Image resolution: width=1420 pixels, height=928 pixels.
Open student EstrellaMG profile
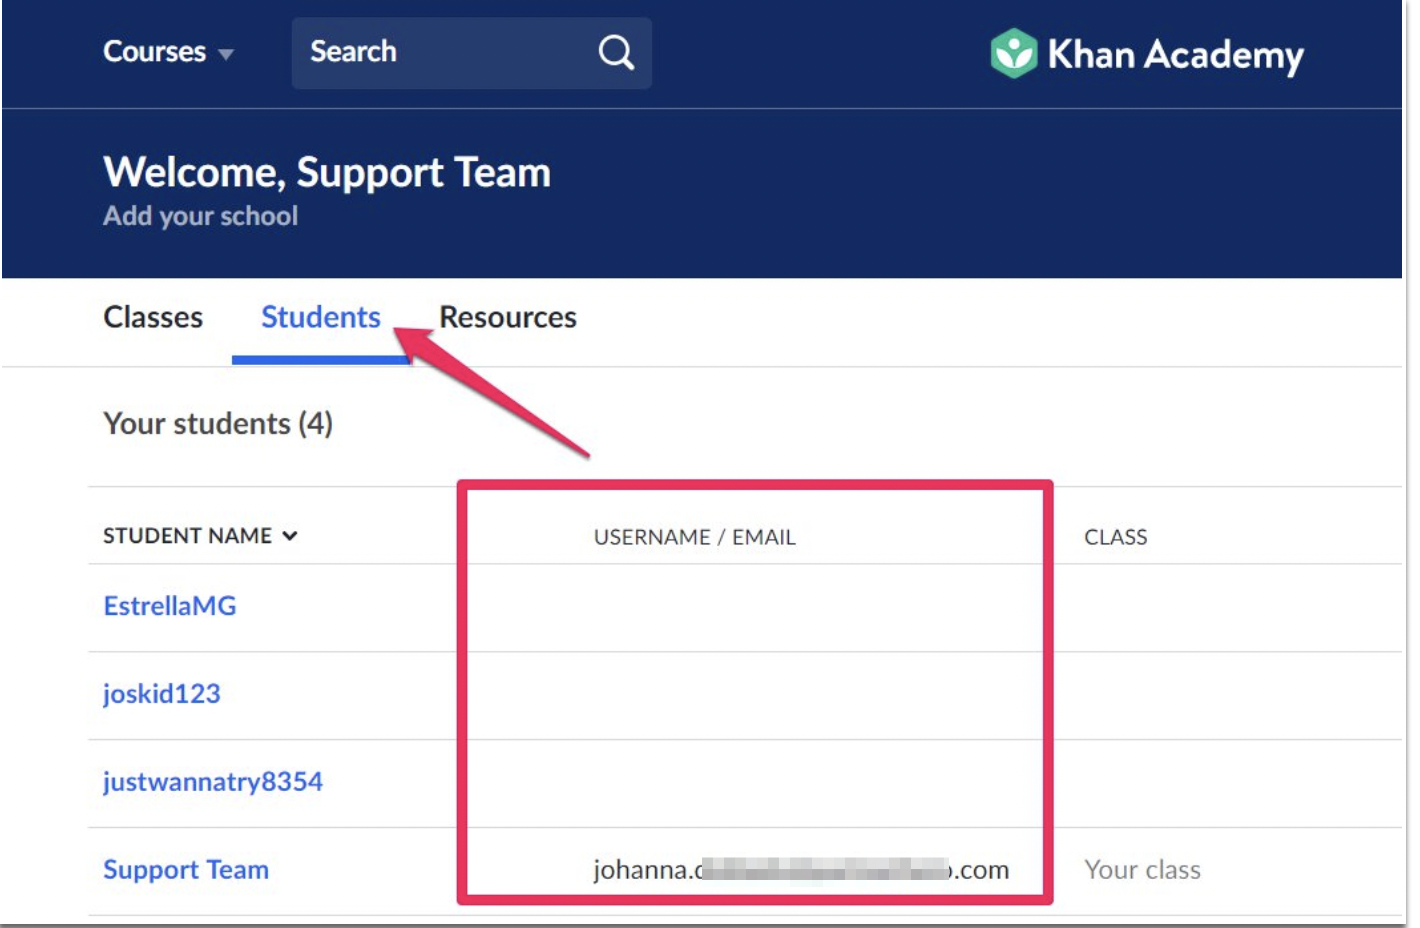pyautogui.click(x=170, y=606)
